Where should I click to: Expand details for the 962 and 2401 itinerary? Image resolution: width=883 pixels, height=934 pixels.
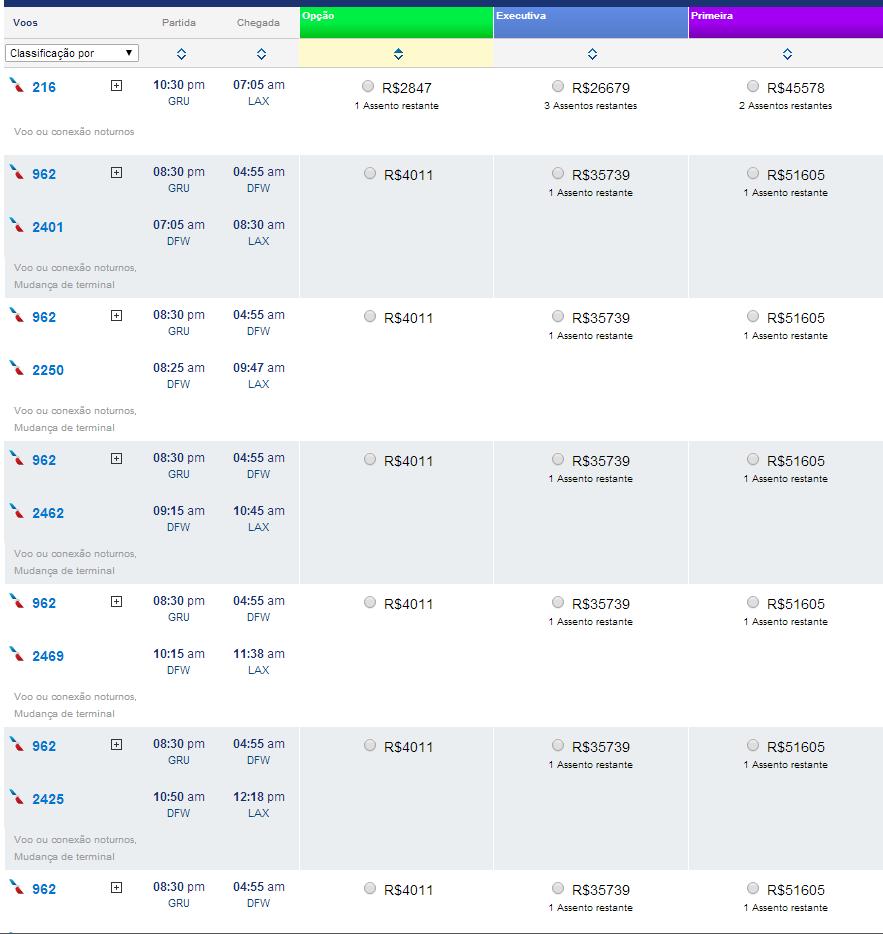click(x=116, y=173)
